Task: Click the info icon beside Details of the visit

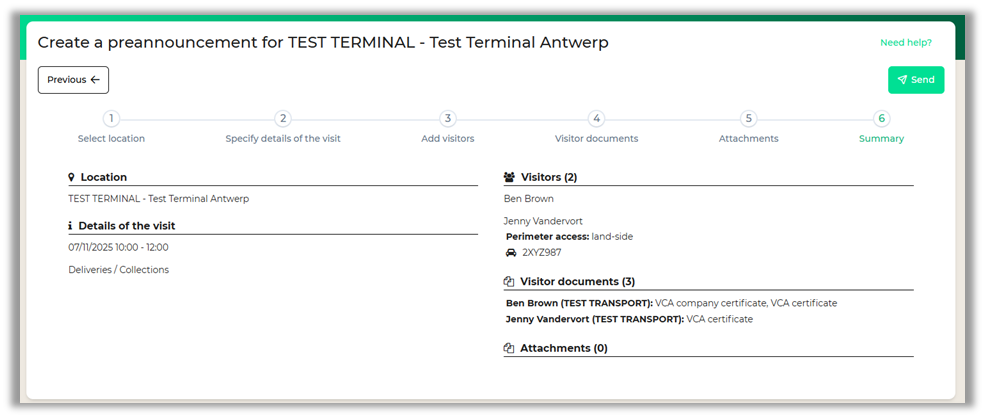Action: click(71, 226)
